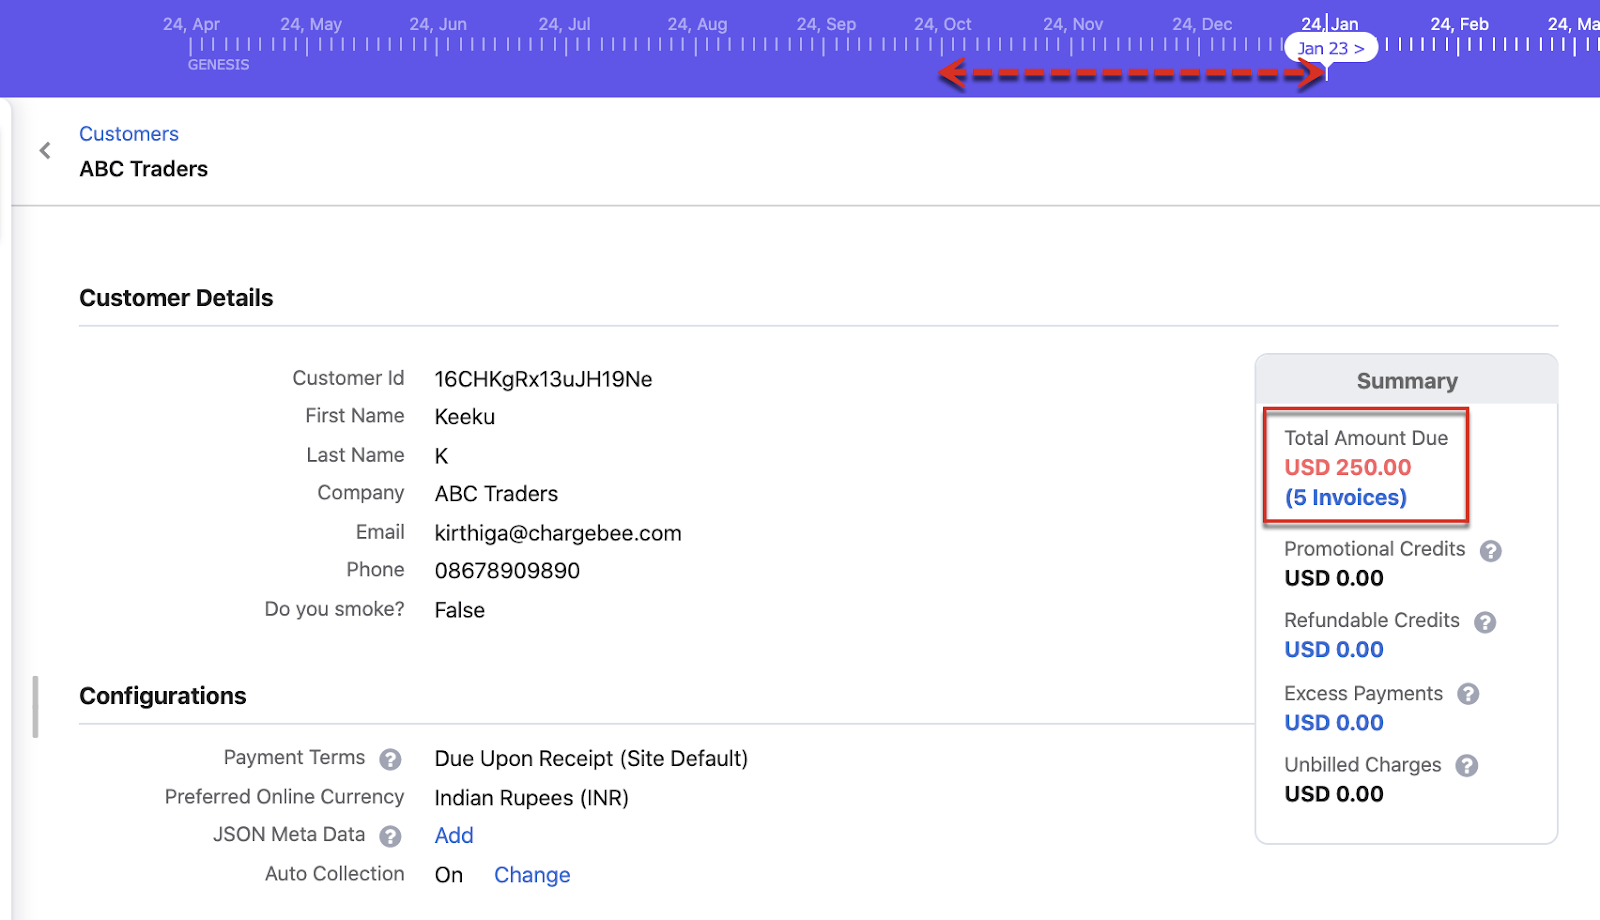This screenshot has width=1600, height=920.
Task: Open the 5 Invoices link
Action: (1345, 498)
